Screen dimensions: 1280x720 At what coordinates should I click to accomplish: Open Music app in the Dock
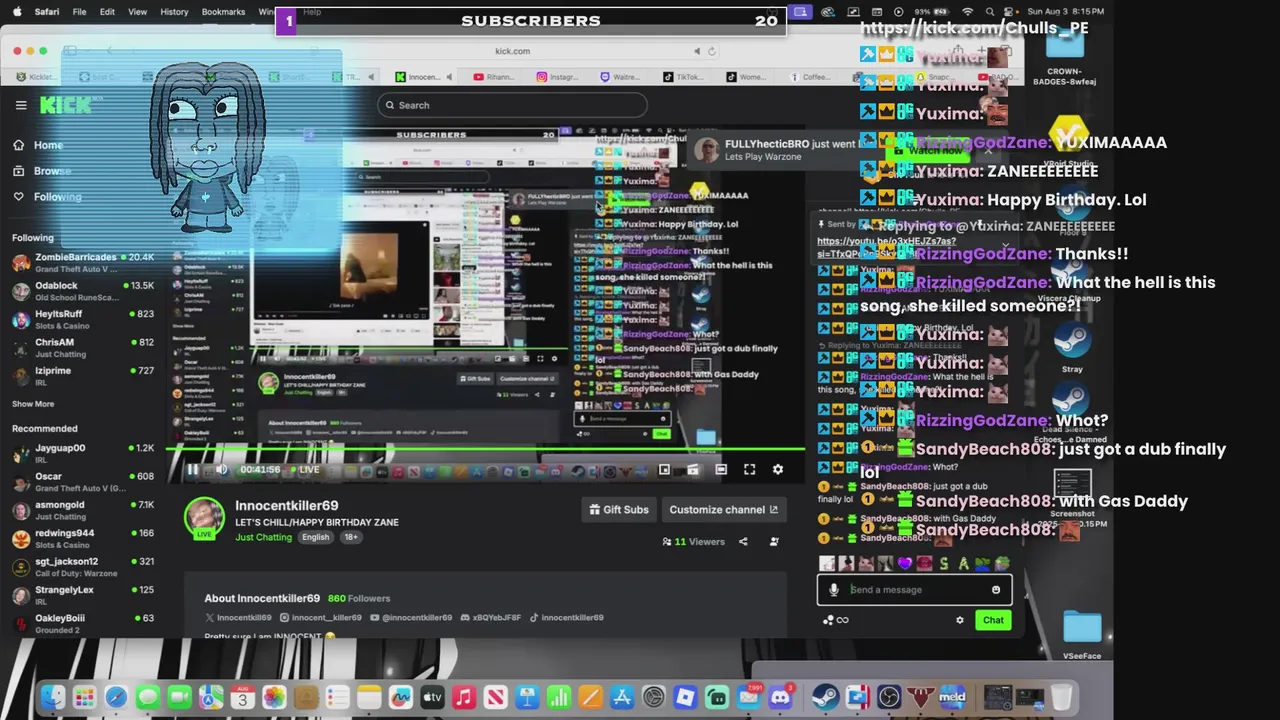click(463, 697)
